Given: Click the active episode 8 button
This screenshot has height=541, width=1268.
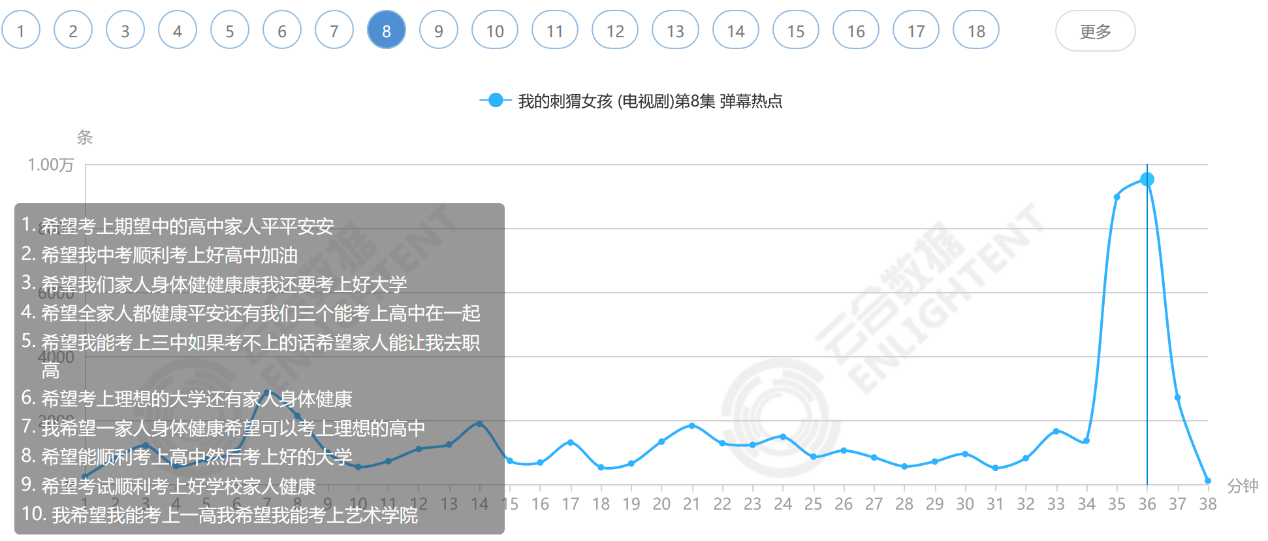Looking at the screenshot, I should click(386, 31).
